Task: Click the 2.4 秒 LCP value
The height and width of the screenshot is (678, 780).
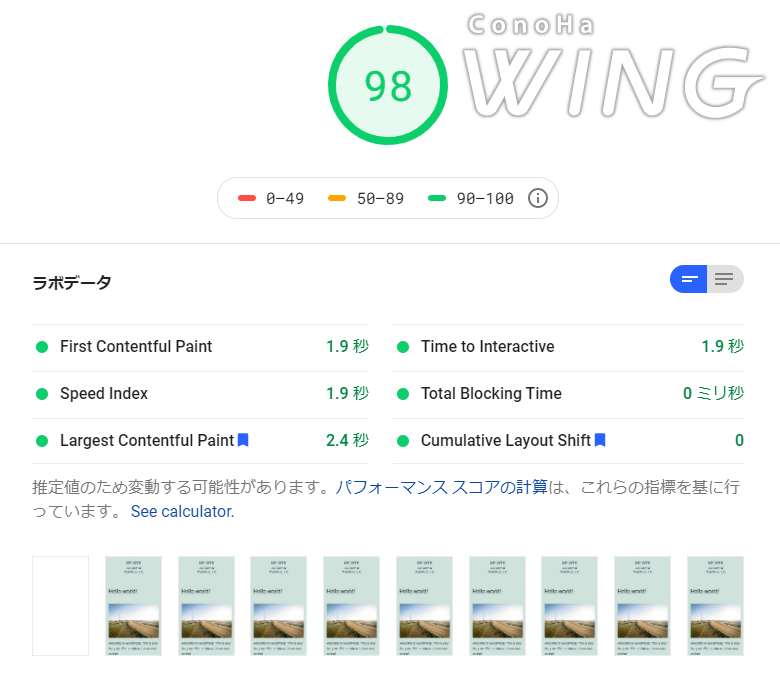Action: (x=347, y=440)
